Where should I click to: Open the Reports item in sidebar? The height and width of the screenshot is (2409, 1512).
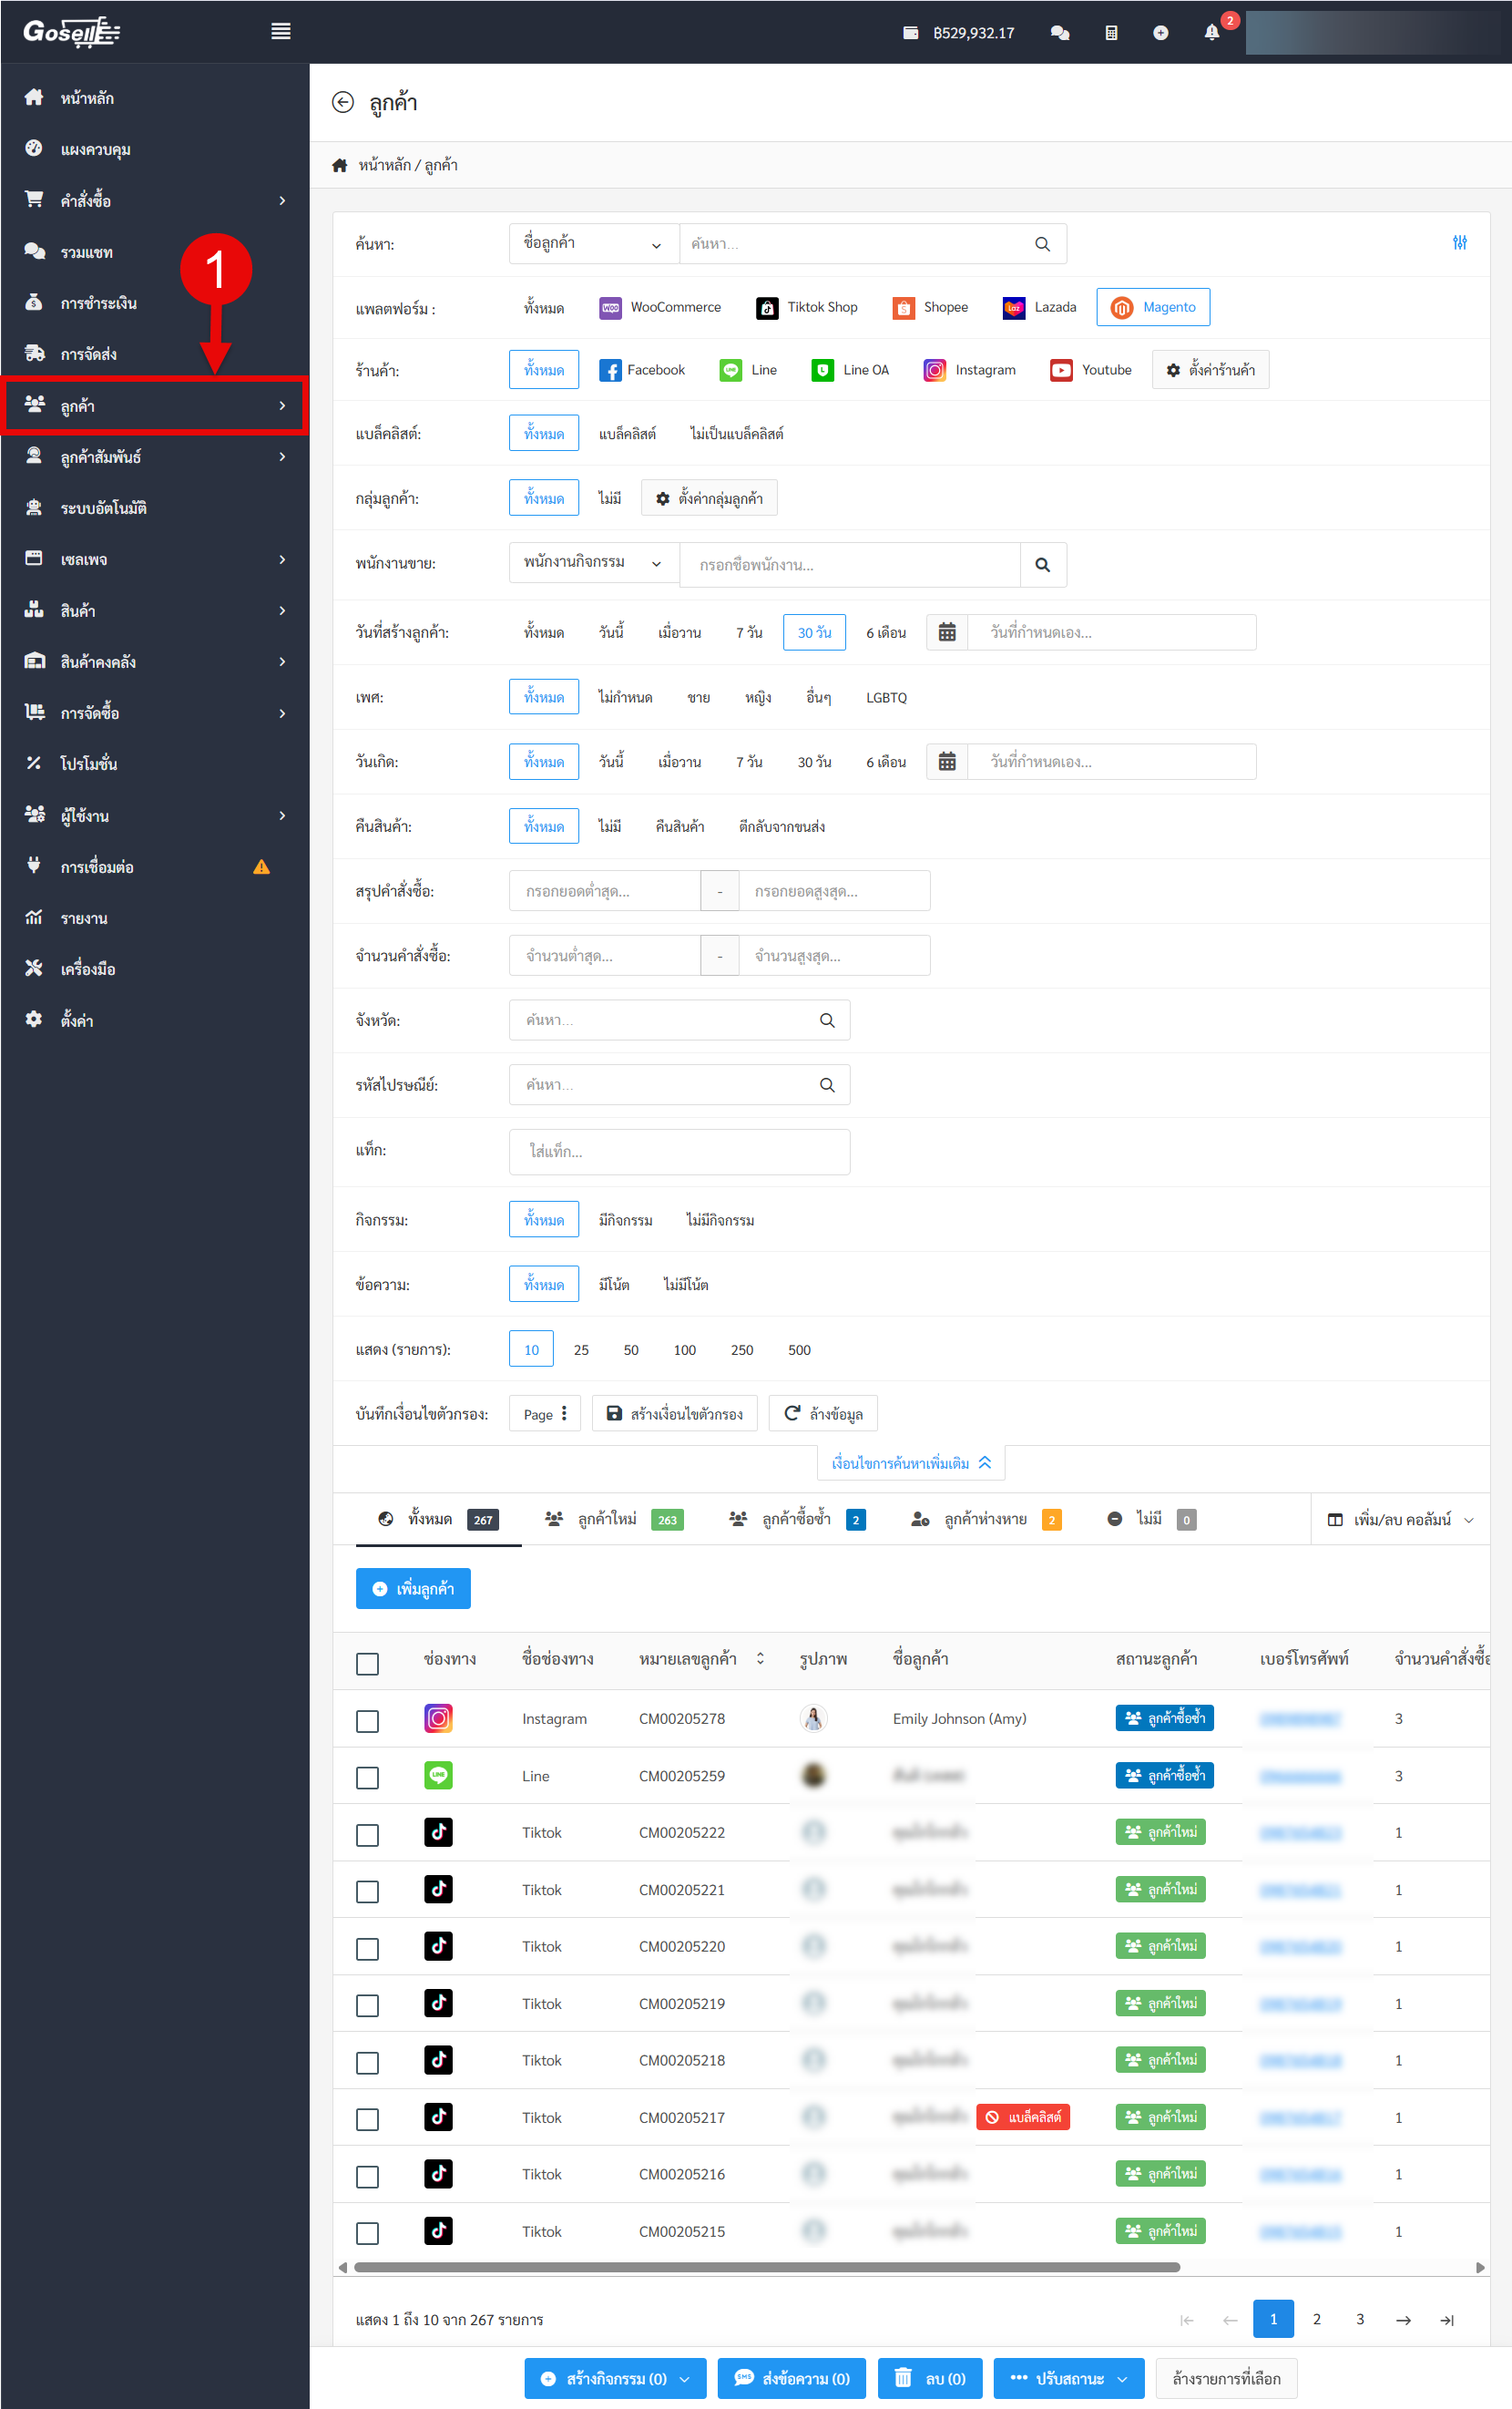coord(84,918)
